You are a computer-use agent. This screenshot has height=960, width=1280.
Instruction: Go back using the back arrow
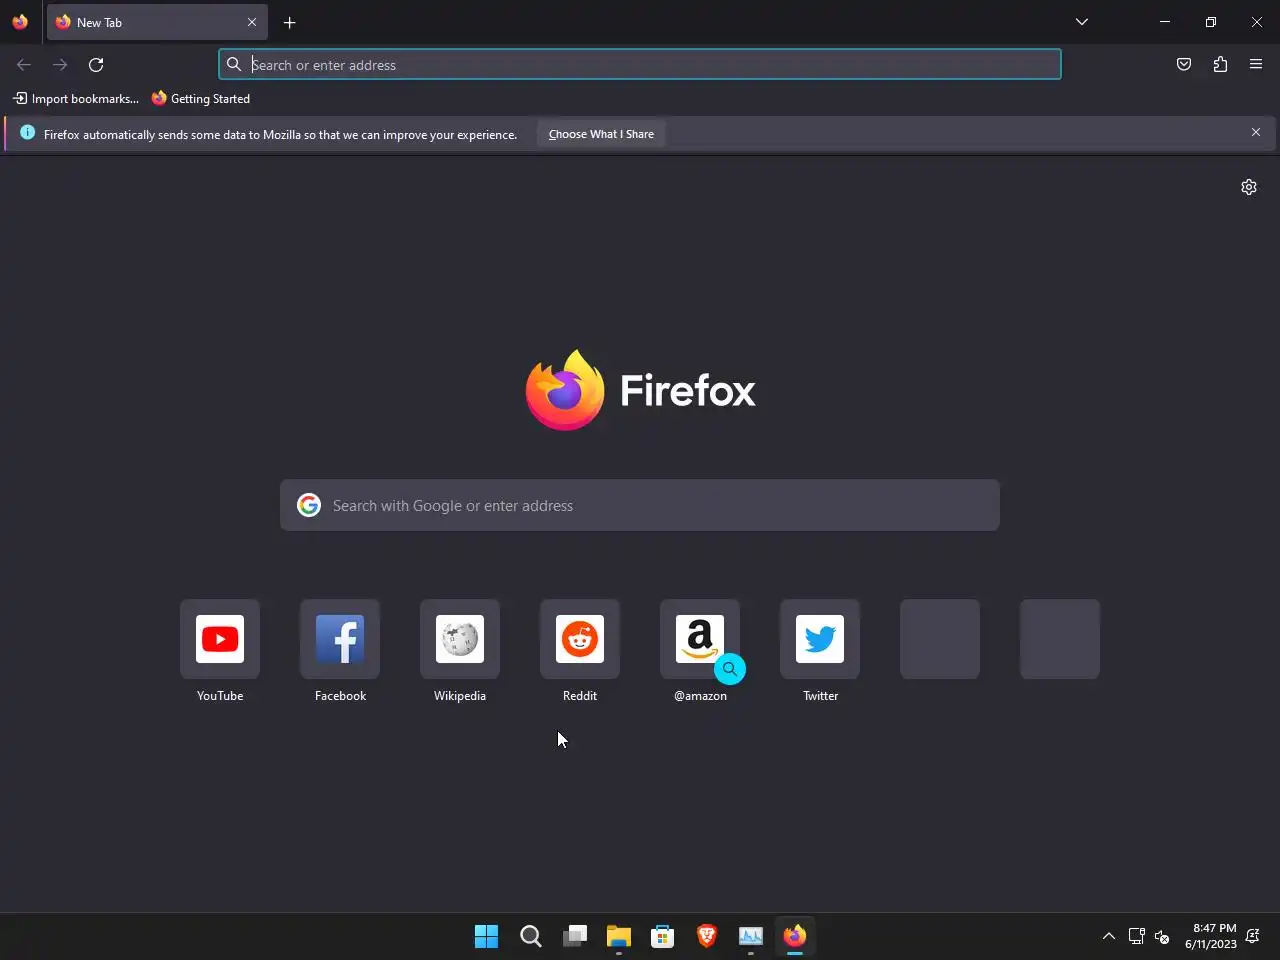pyautogui.click(x=24, y=65)
